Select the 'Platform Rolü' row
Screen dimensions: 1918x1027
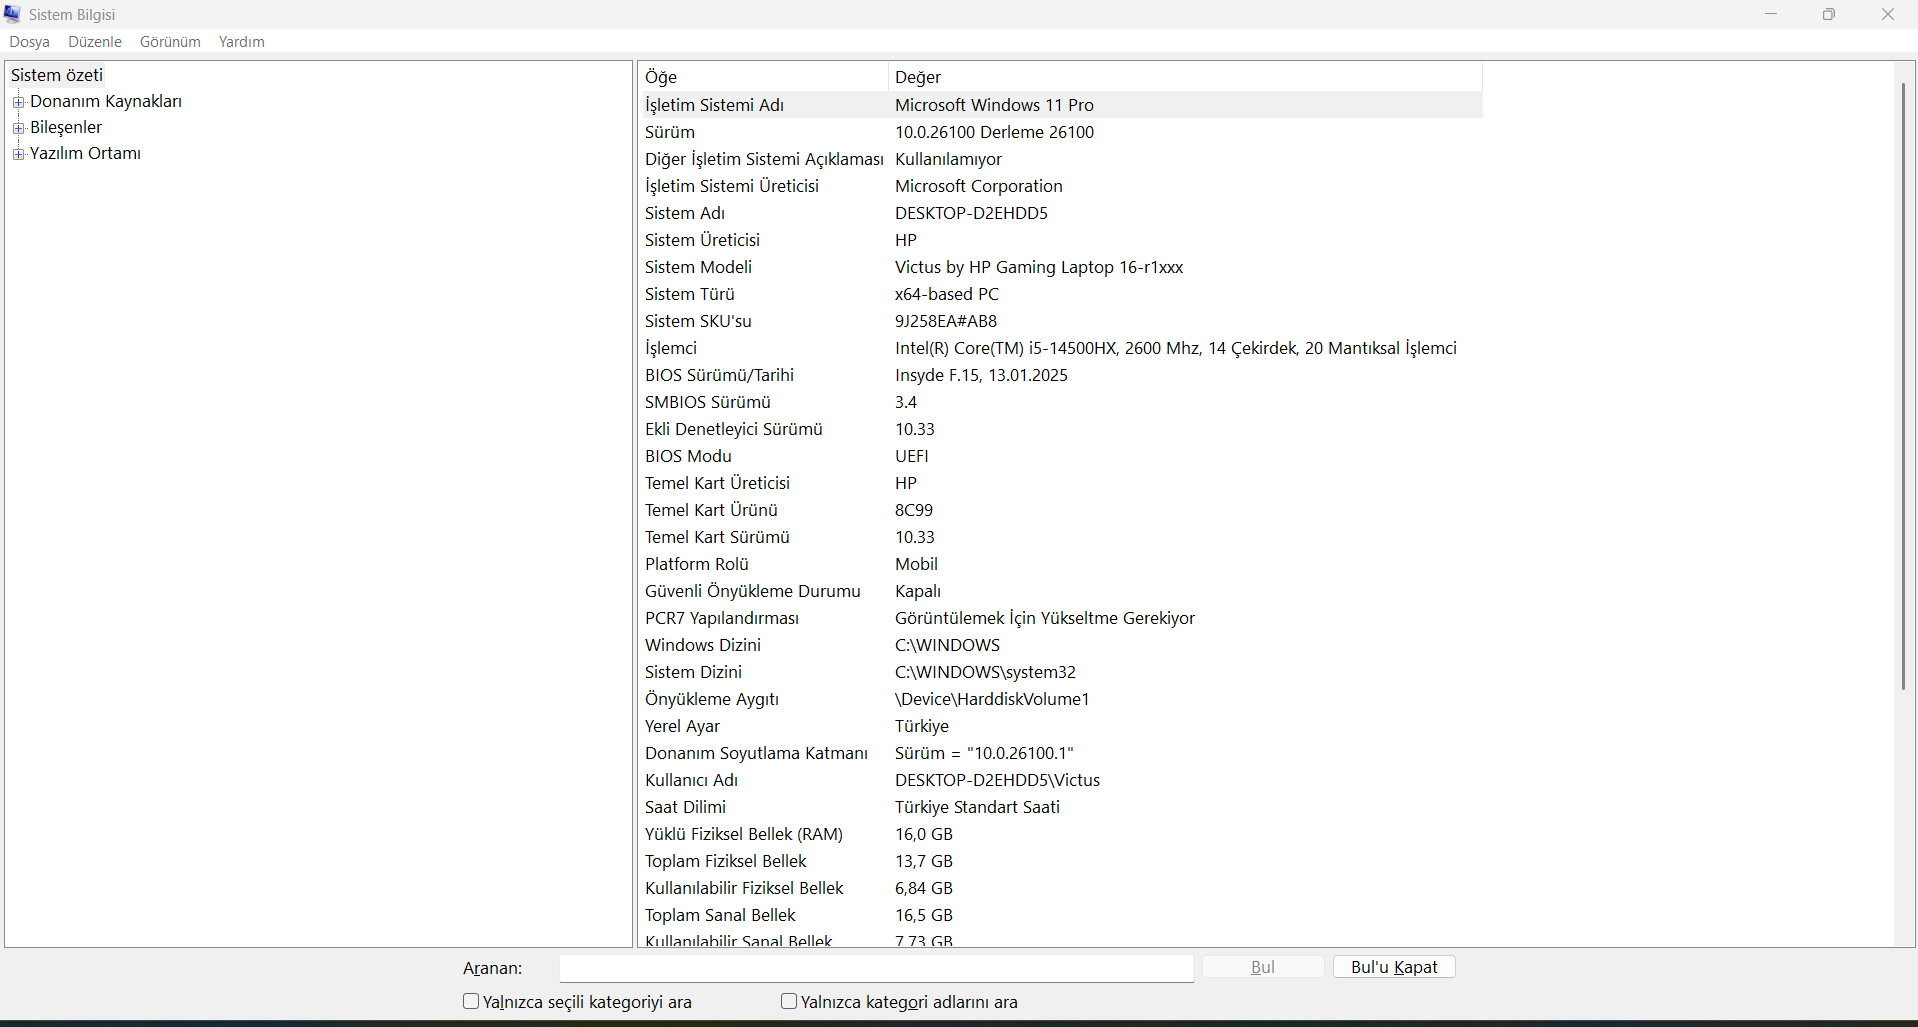[x=1061, y=564]
